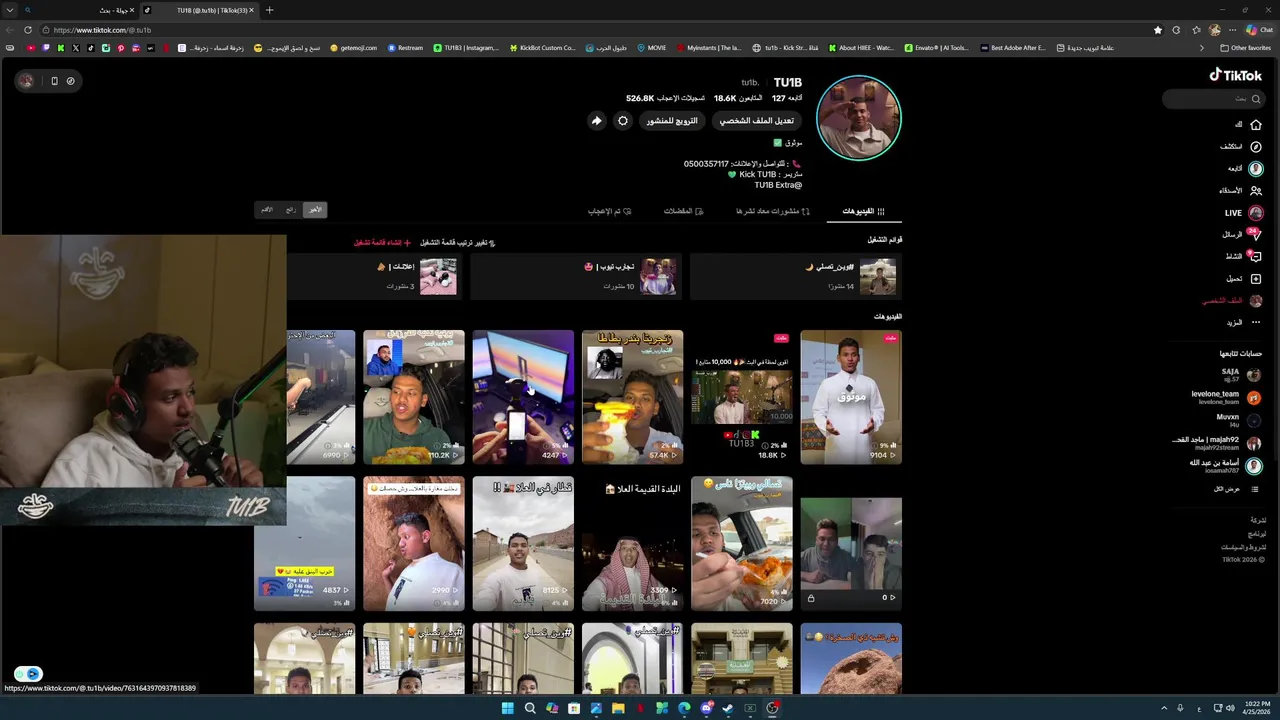Open the Windows Start menu
Image resolution: width=1280 pixels, height=720 pixels.
(x=508, y=708)
